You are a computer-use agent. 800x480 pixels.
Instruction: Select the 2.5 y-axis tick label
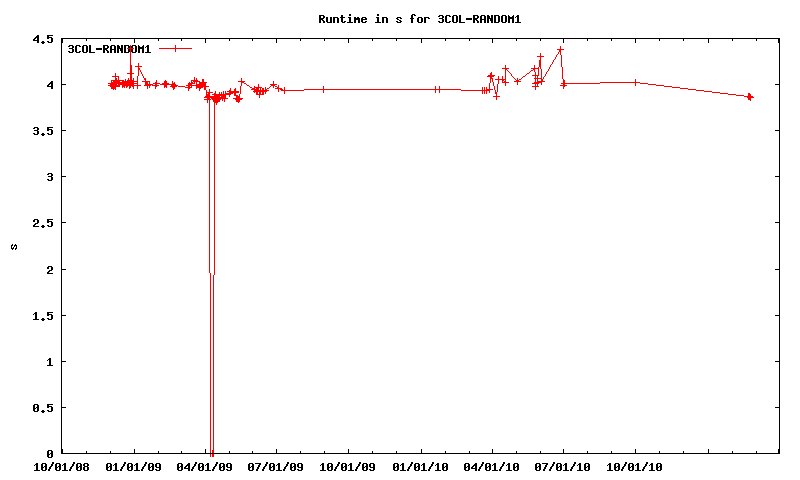pos(43,223)
